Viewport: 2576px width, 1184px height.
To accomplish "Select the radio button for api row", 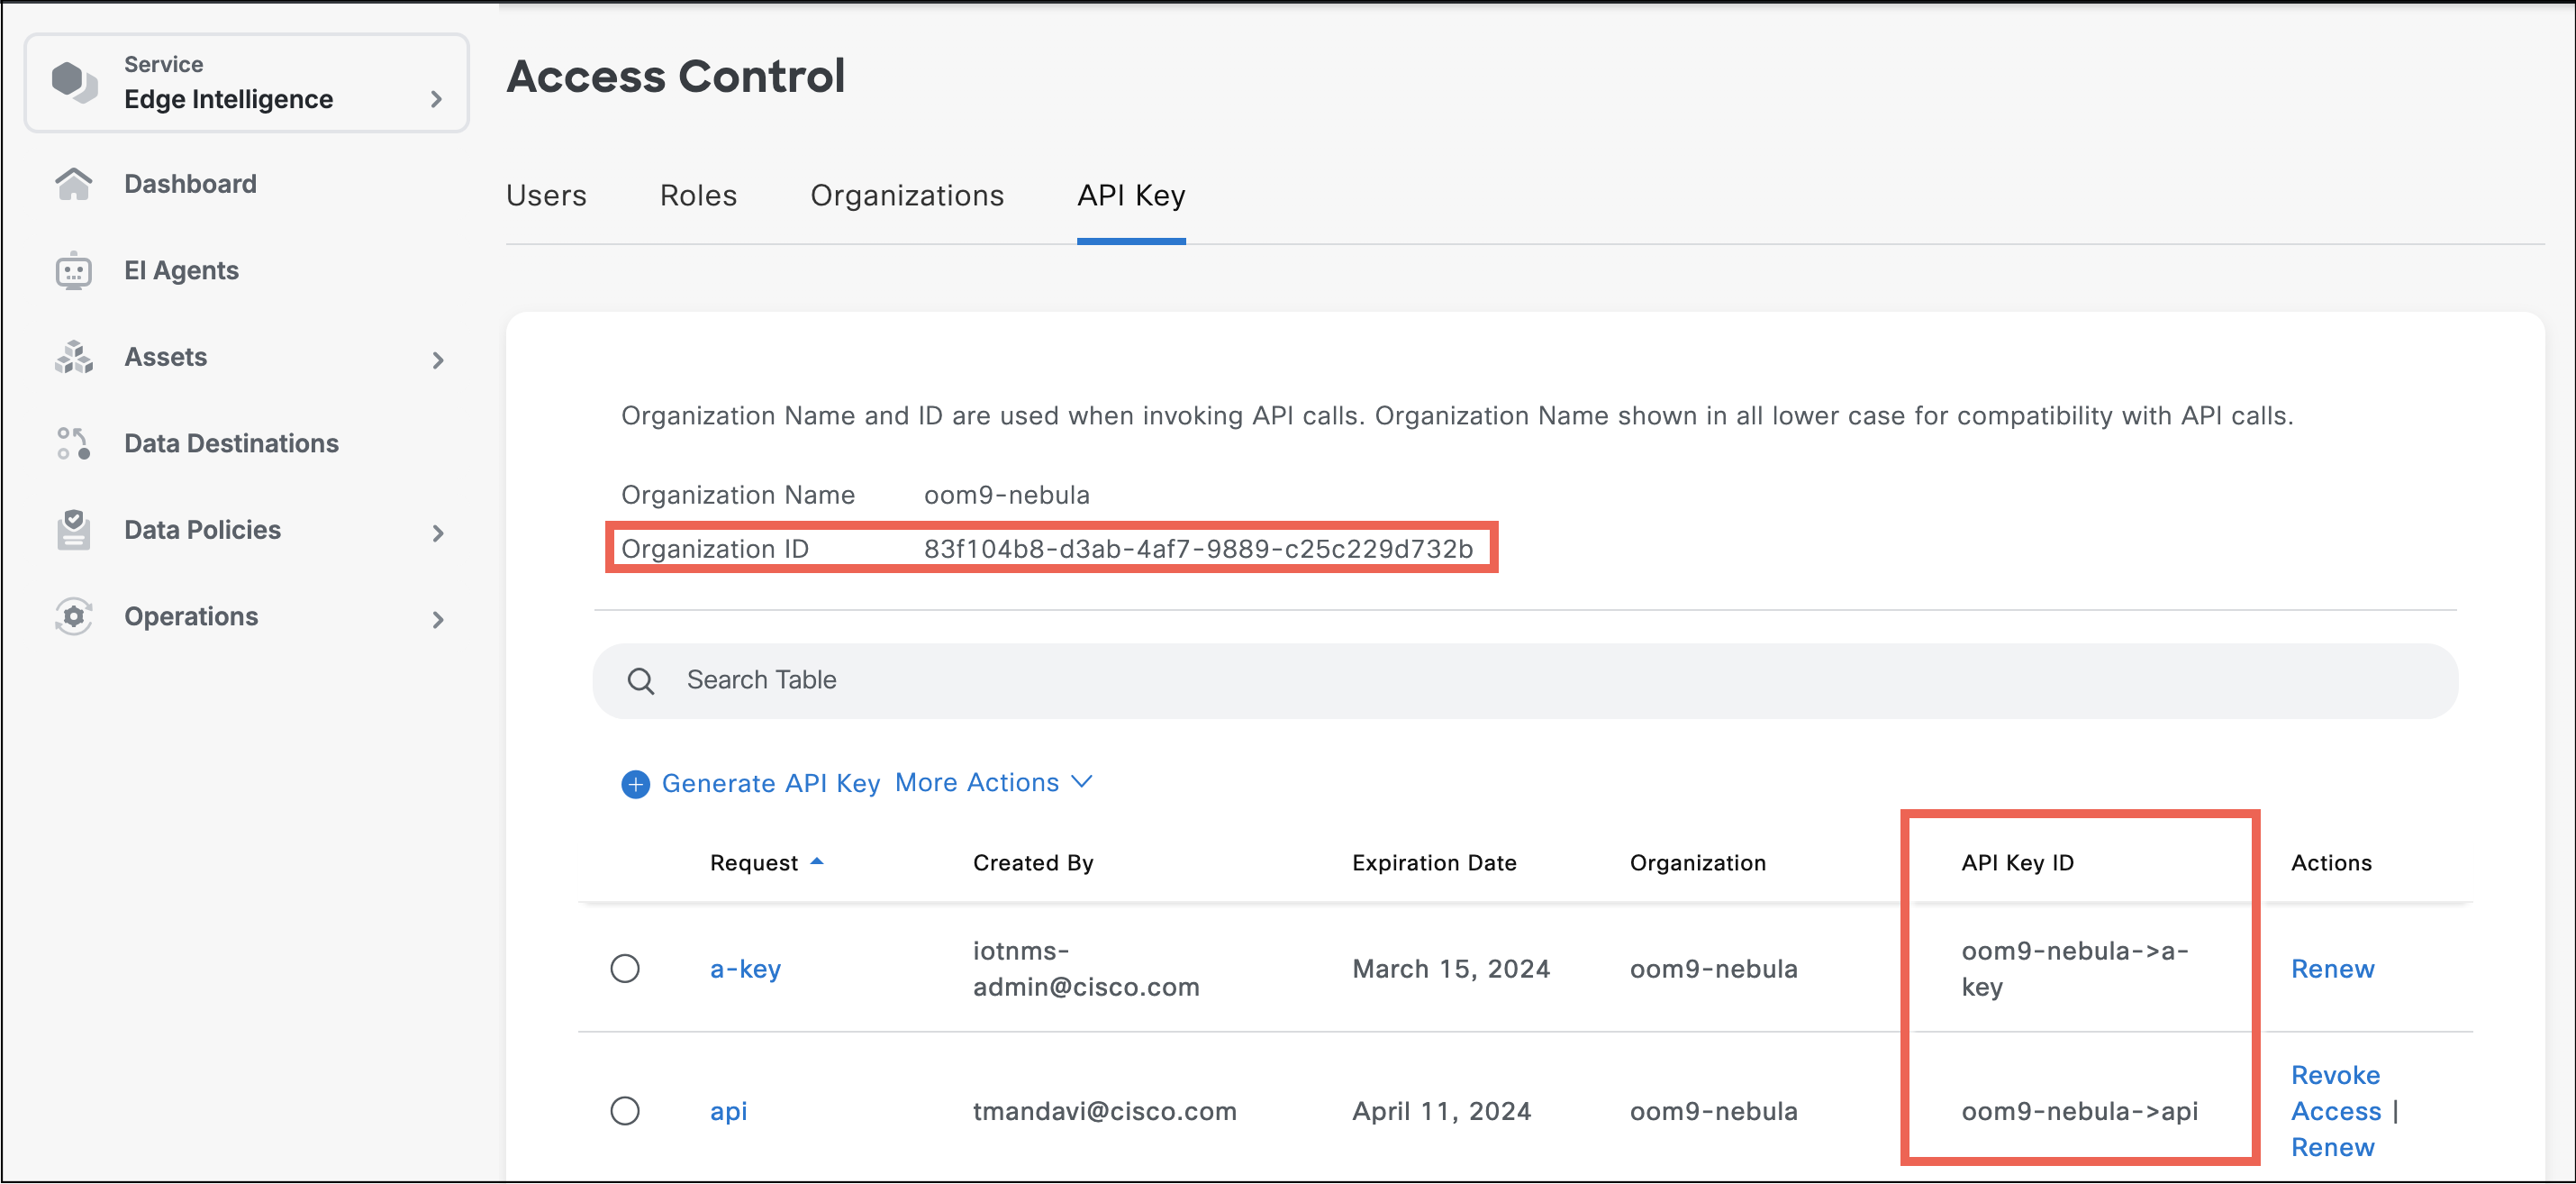I will click(625, 1110).
